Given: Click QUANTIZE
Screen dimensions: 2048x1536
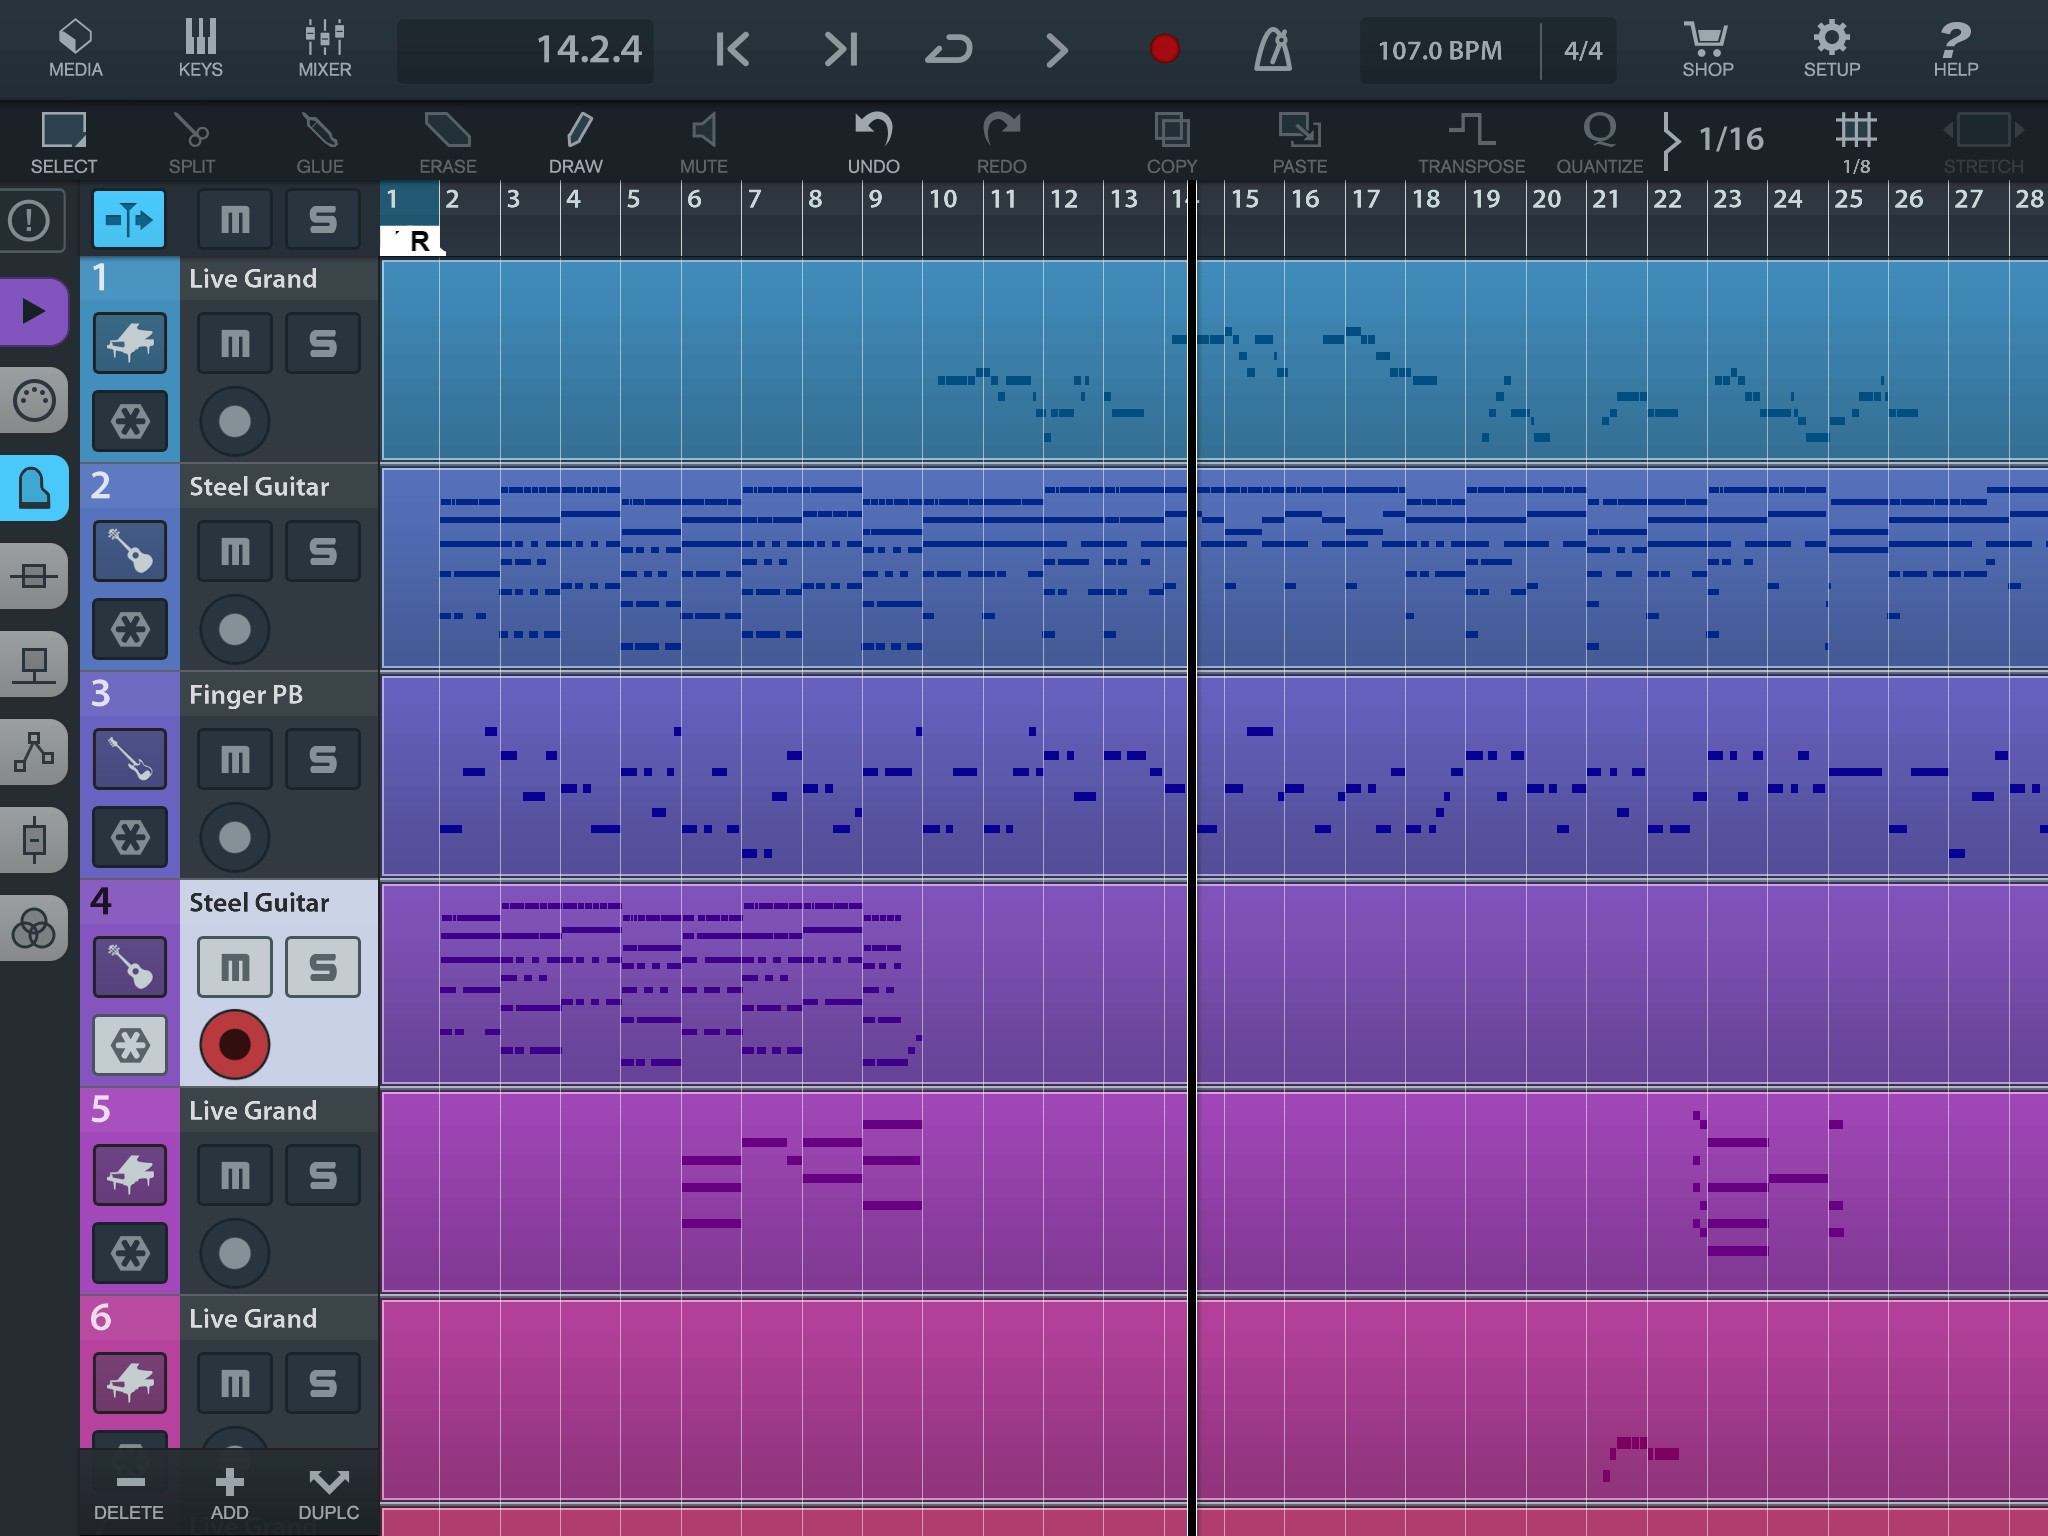Looking at the screenshot, I should tap(1599, 142).
